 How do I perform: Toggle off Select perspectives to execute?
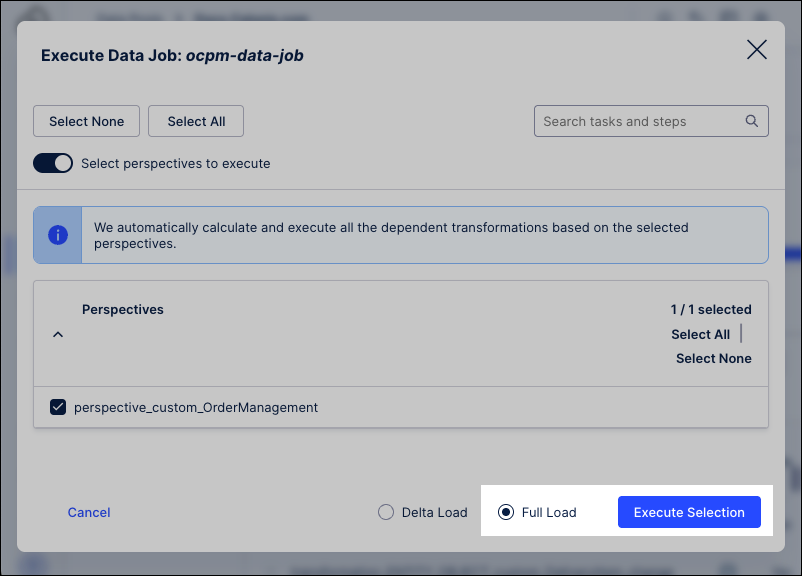[x=53, y=163]
